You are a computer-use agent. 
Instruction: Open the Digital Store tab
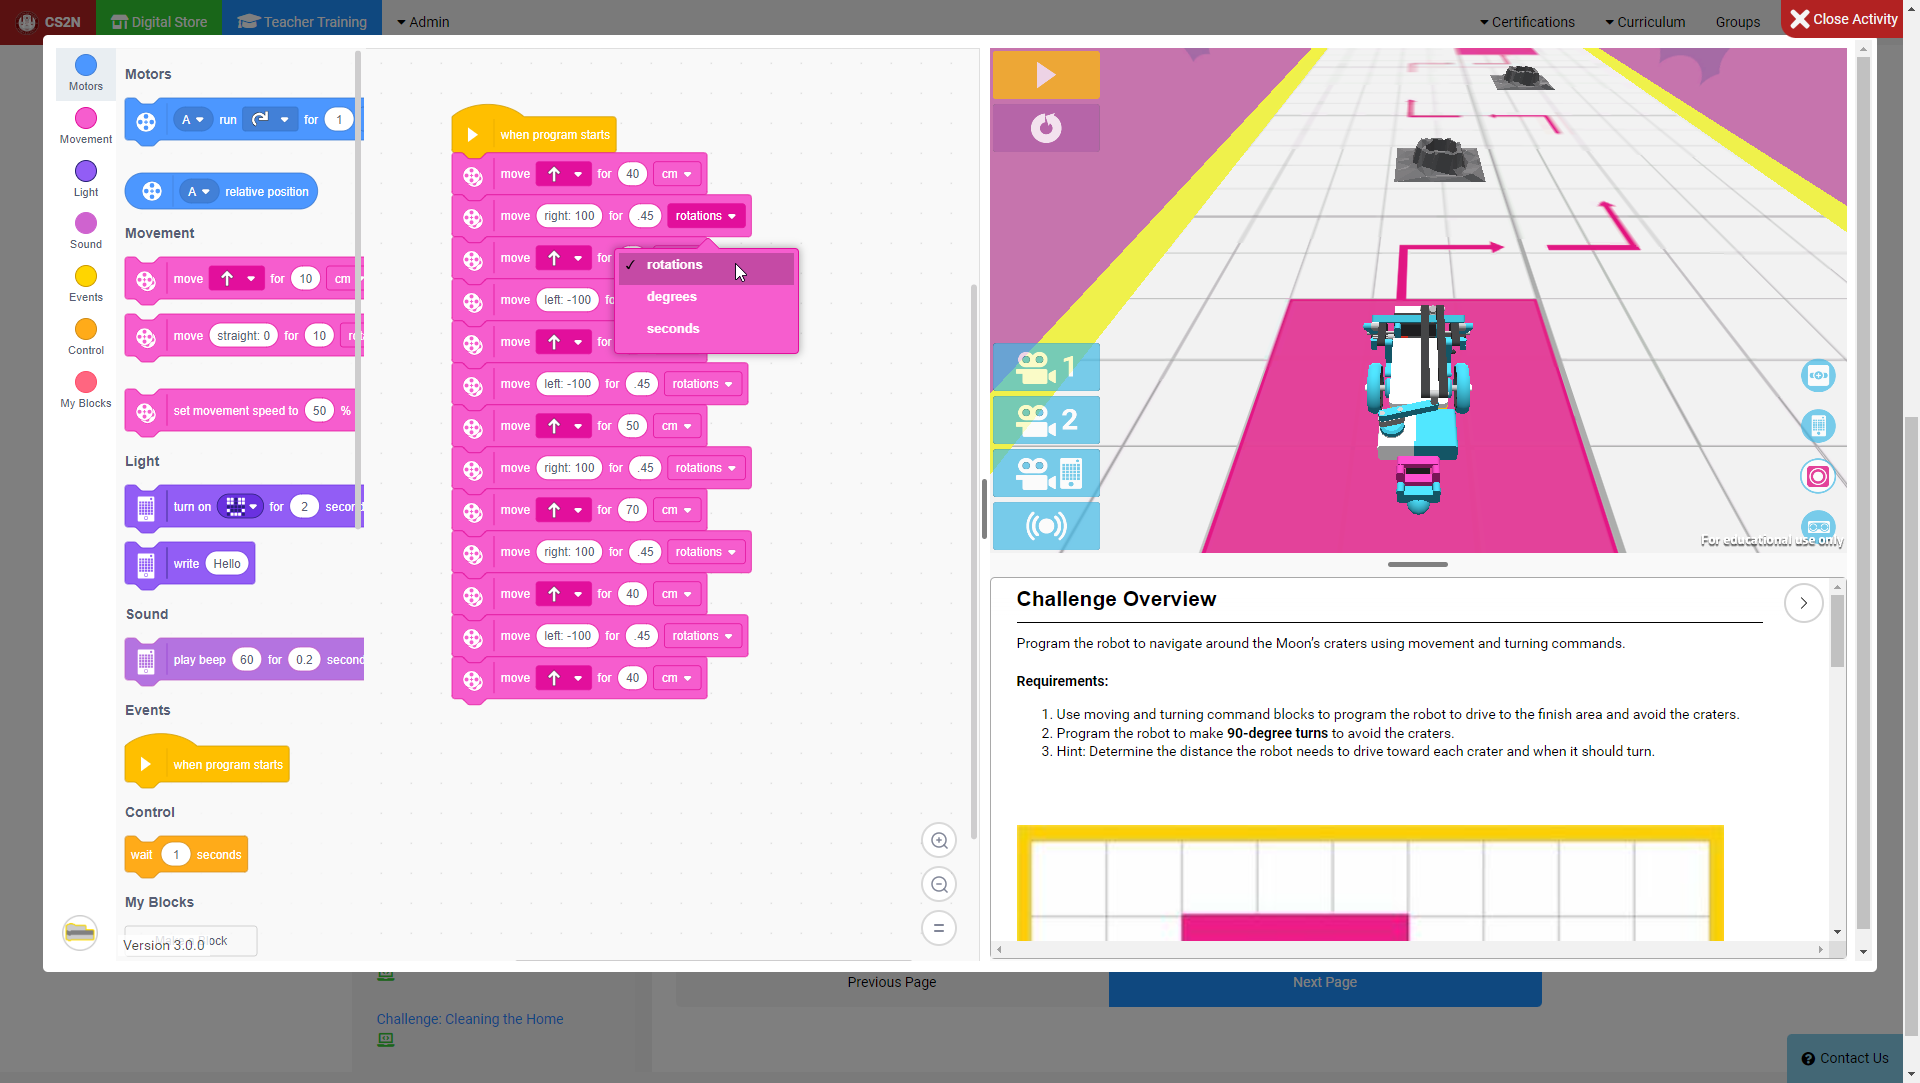[x=159, y=22]
